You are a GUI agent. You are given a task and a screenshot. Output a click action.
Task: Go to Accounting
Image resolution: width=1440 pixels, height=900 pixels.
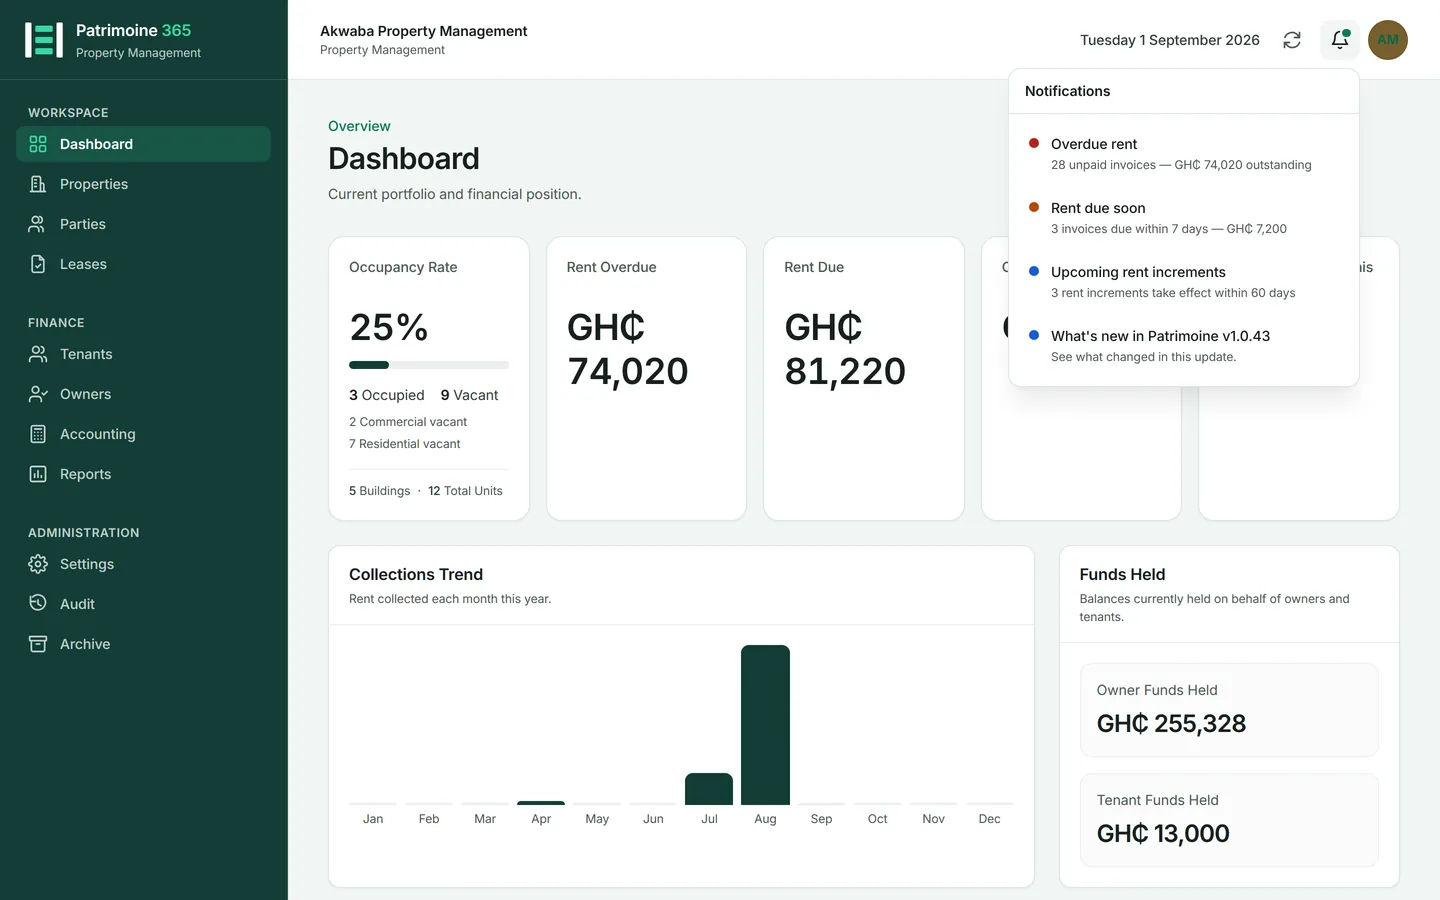pyautogui.click(x=143, y=434)
